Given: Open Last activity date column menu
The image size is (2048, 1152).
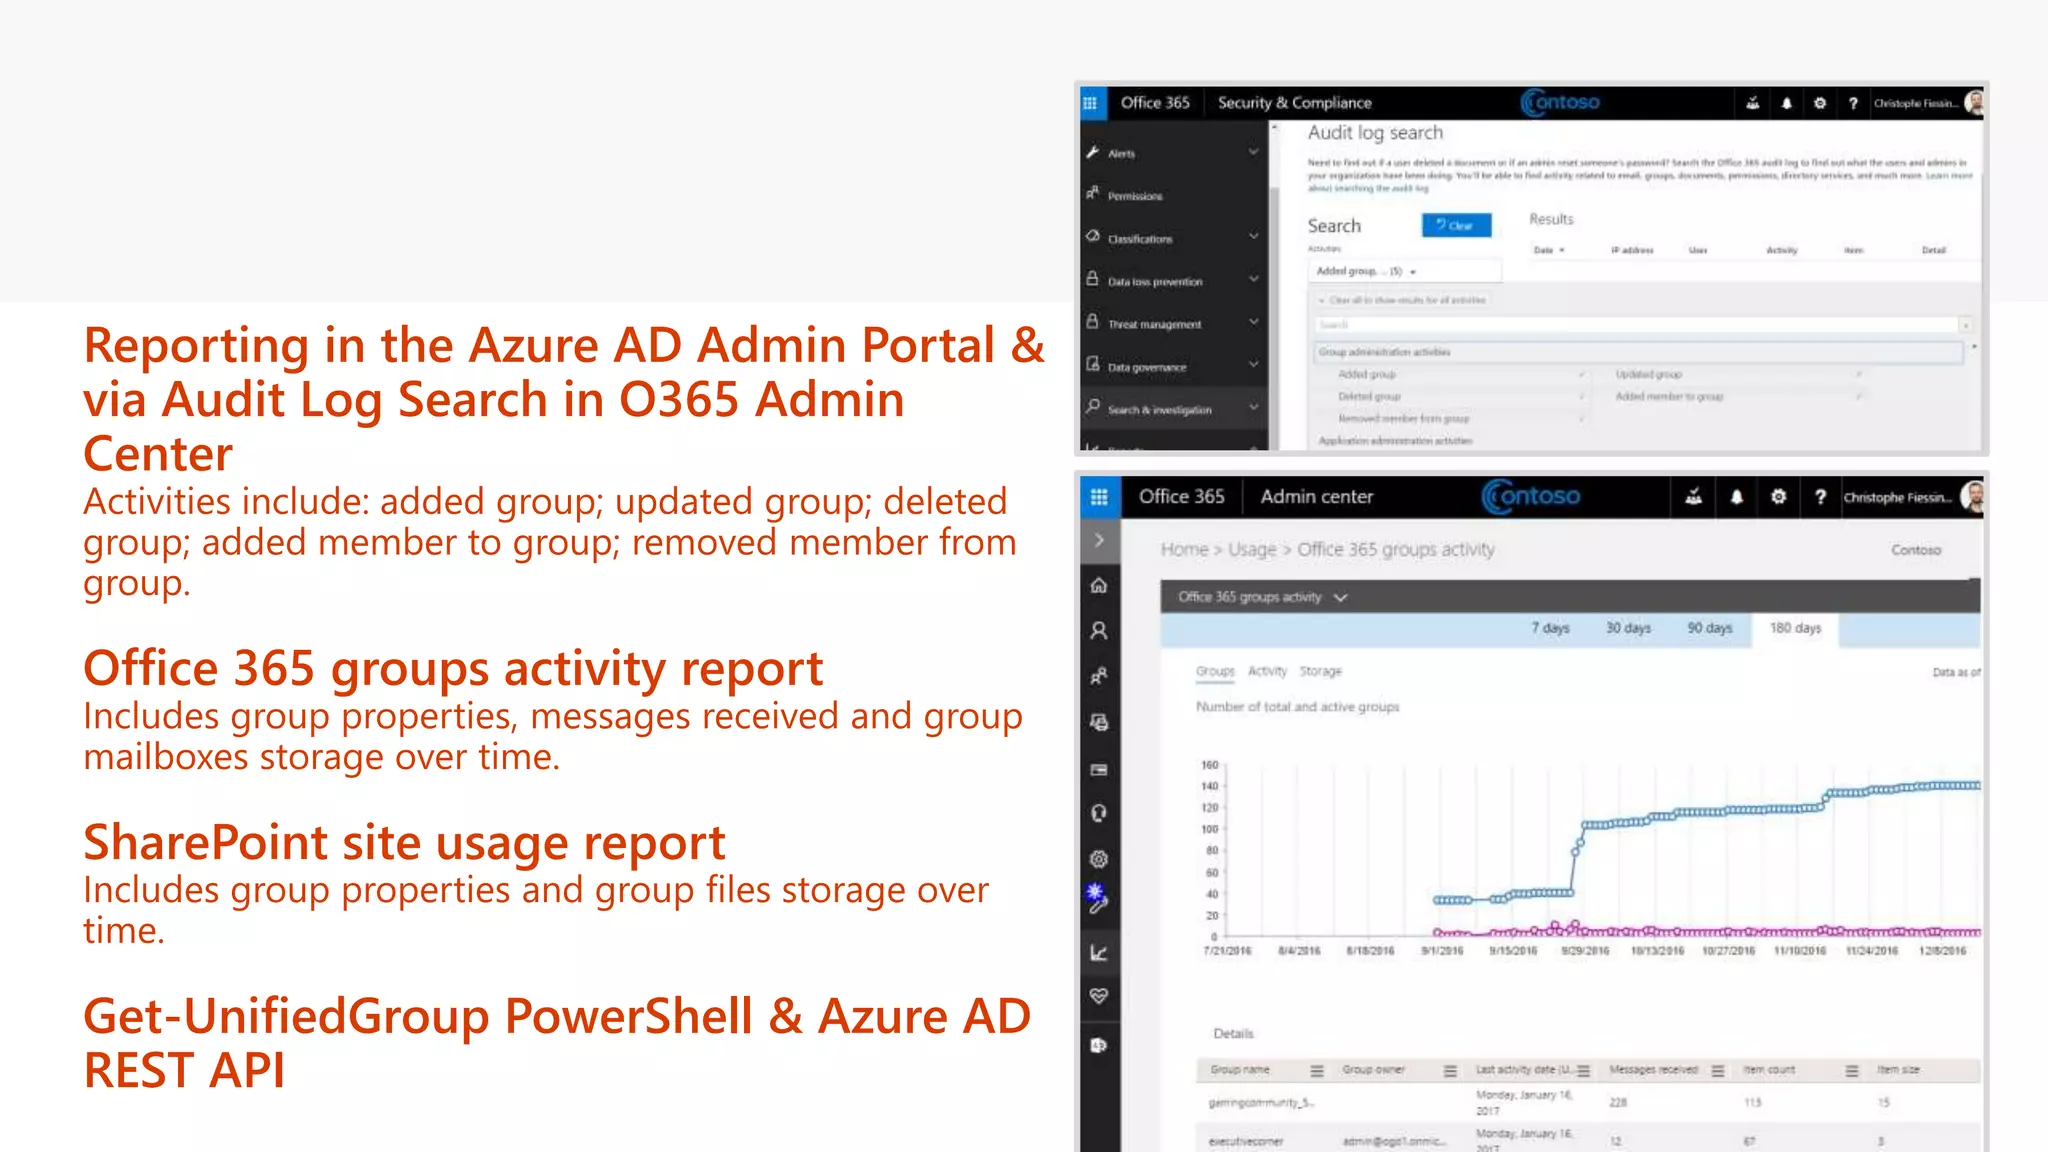Looking at the screenshot, I should click(1583, 1071).
